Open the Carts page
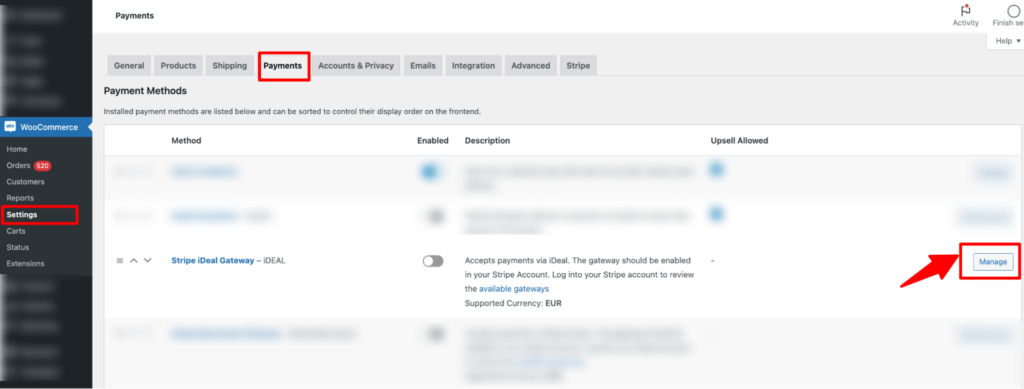This screenshot has height=389, width=1024. (16, 231)
